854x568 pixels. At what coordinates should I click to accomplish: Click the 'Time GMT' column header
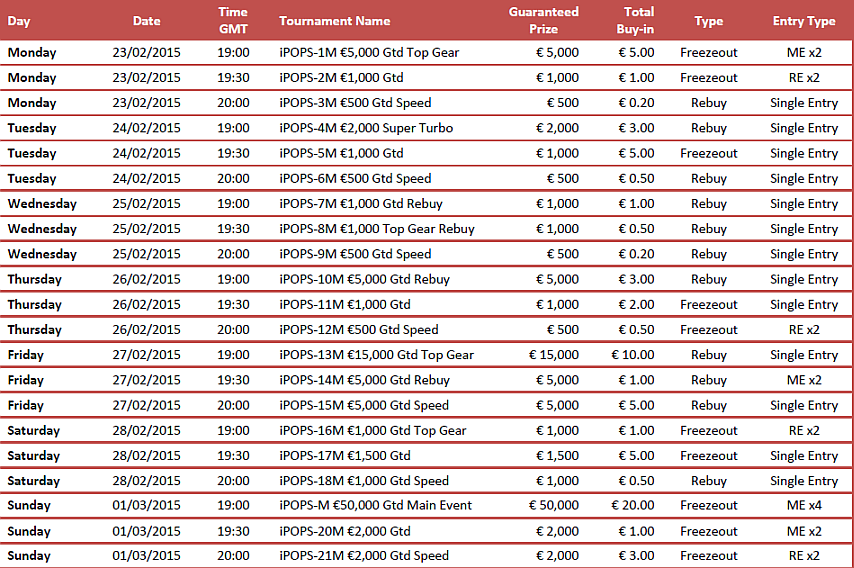click(233, 21)
